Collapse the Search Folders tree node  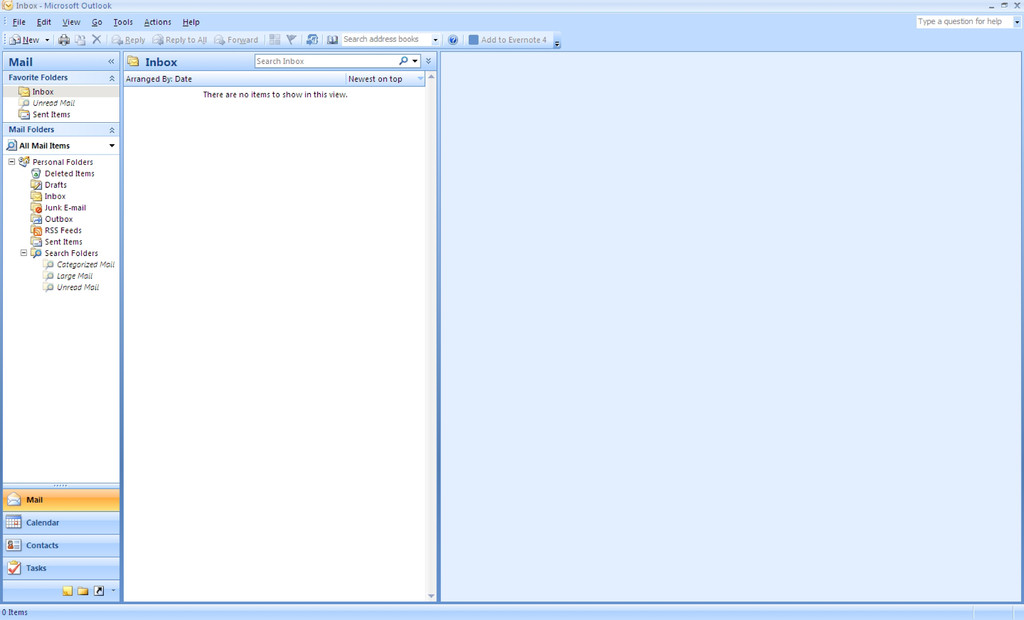(x=24, y=253)
